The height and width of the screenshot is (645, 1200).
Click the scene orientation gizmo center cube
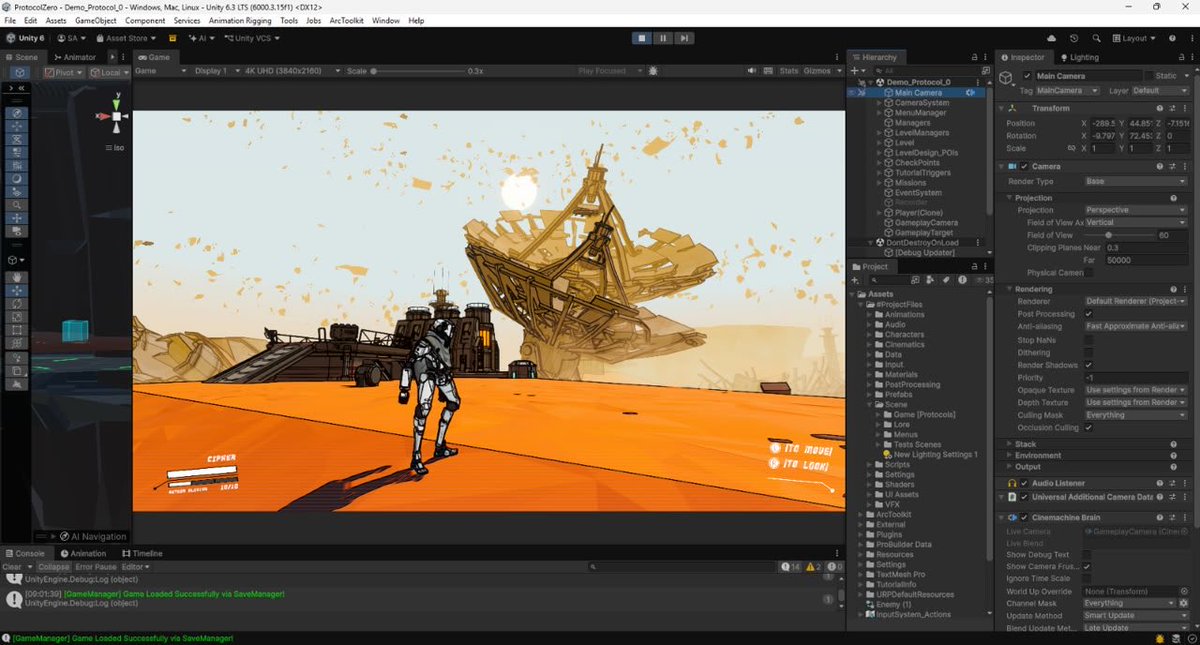tap(117, 116)
